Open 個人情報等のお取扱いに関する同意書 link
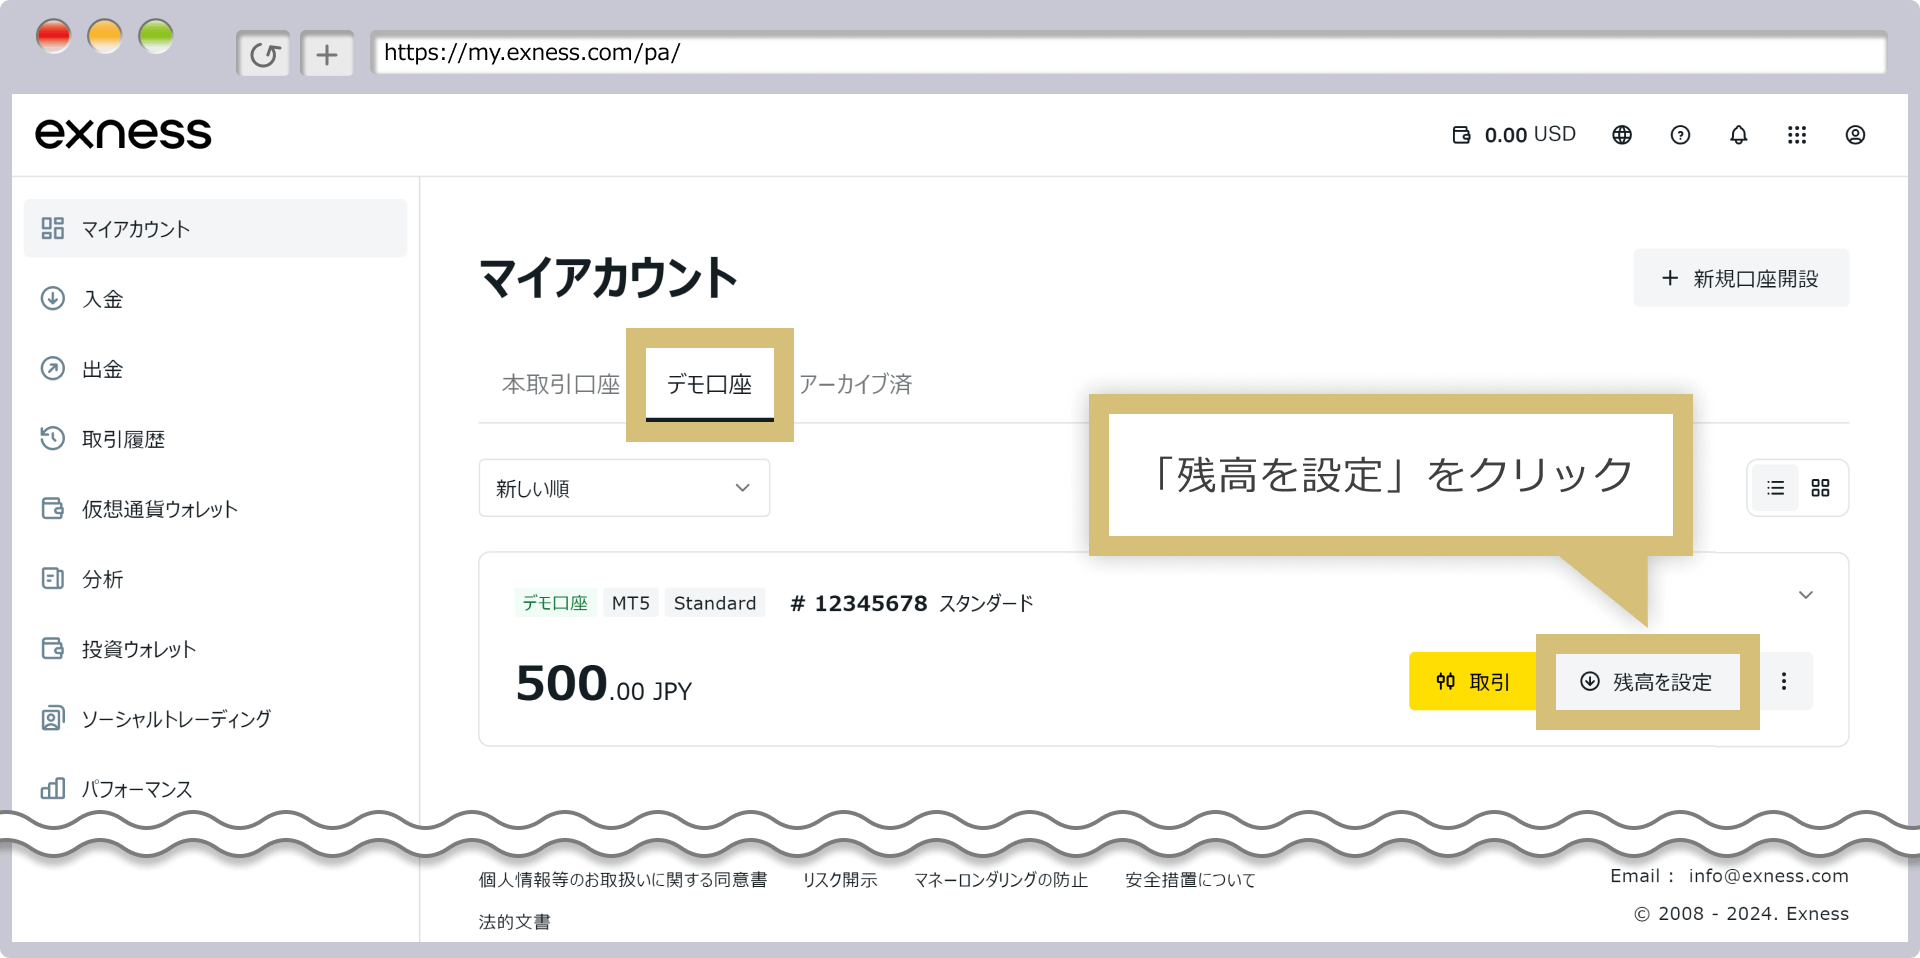Image resolution: width=1920 pixels, height=958 pixels. pos(623,880)
